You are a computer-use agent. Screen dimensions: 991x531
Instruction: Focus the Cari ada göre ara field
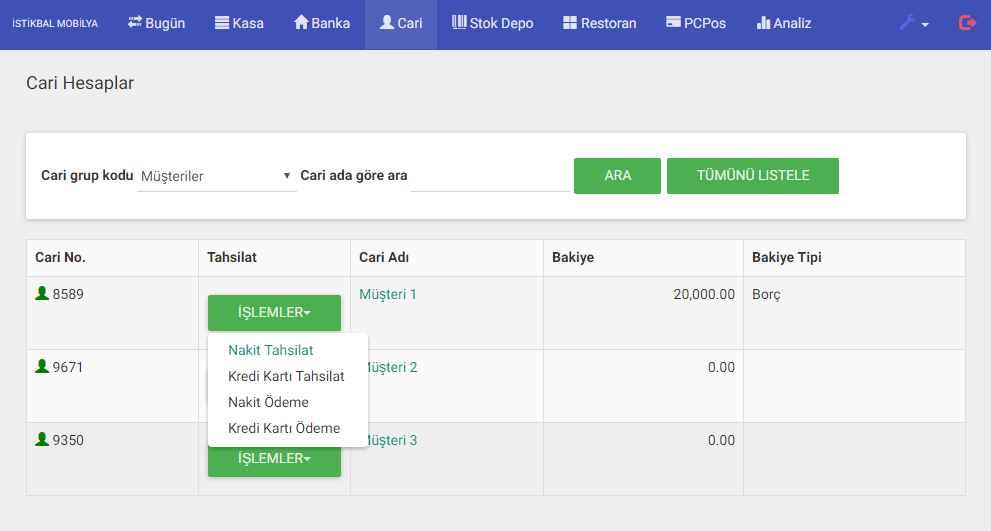(x=490, y=176)
